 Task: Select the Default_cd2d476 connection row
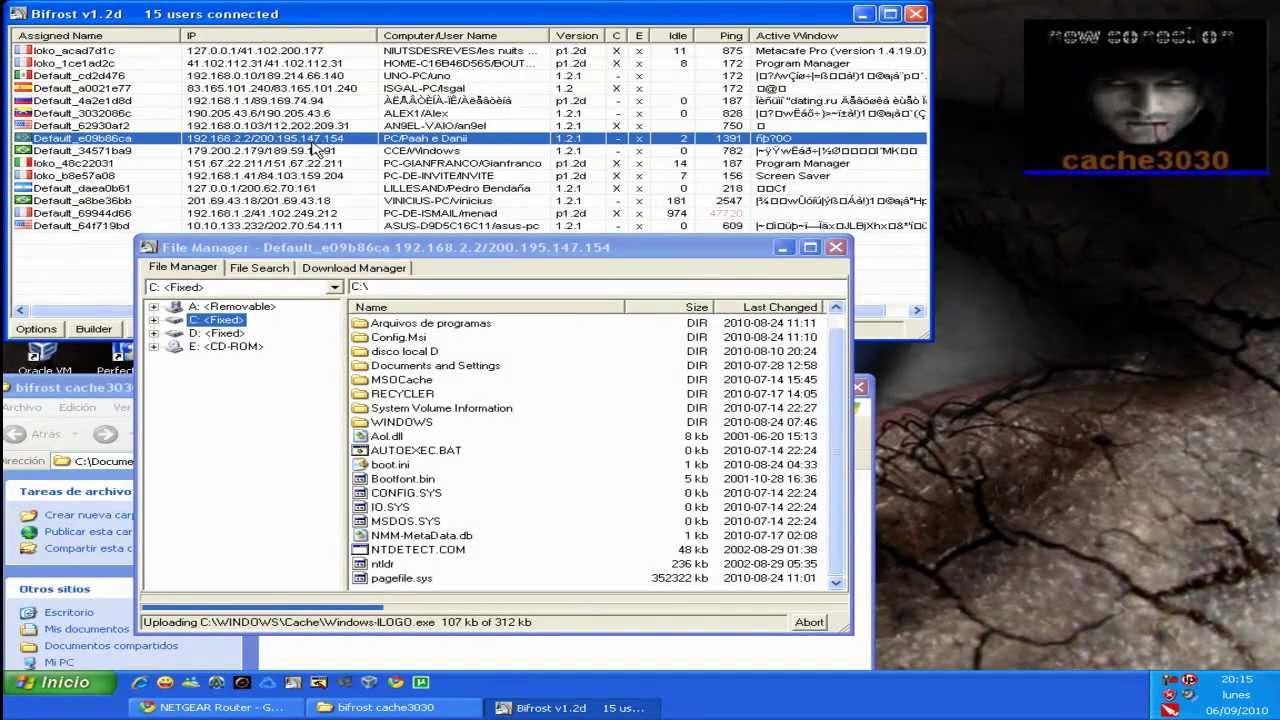(x=470, y=75)
